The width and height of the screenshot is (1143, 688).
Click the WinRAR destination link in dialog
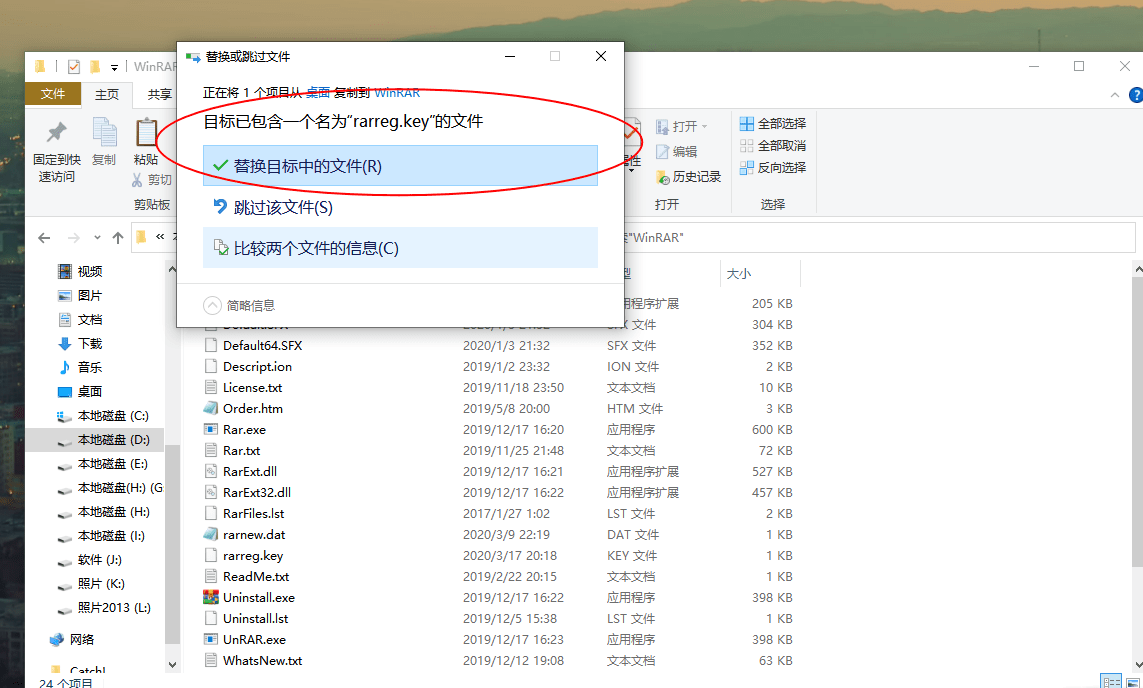click(x=397, y=93)
